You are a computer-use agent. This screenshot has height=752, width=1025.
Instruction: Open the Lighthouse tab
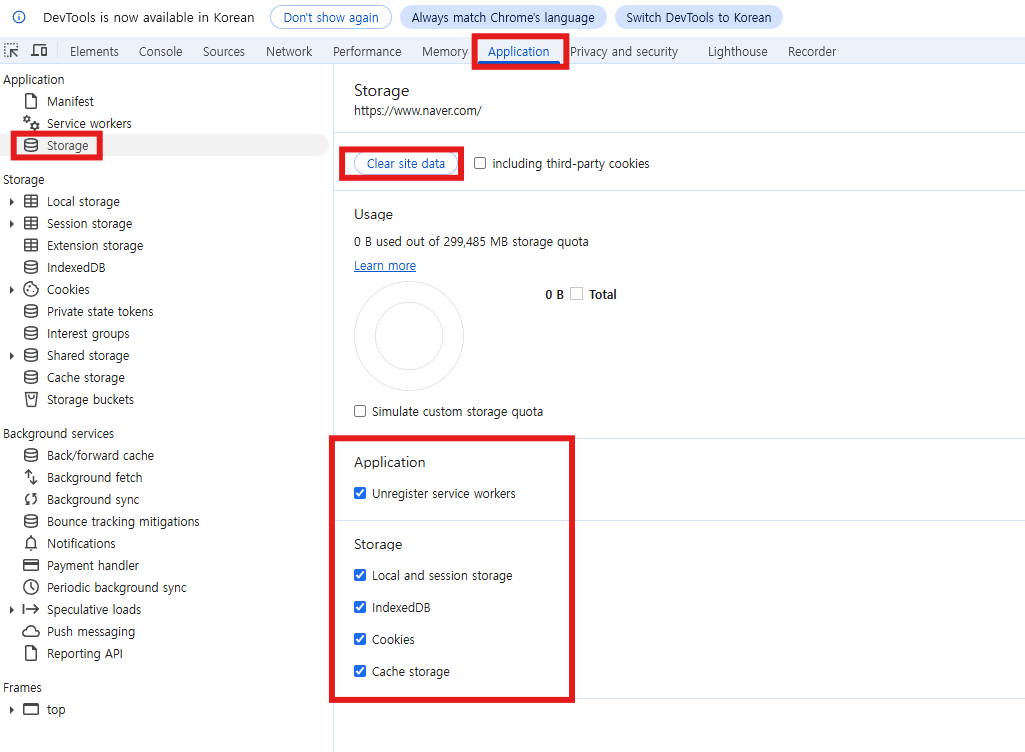(737, 52)
